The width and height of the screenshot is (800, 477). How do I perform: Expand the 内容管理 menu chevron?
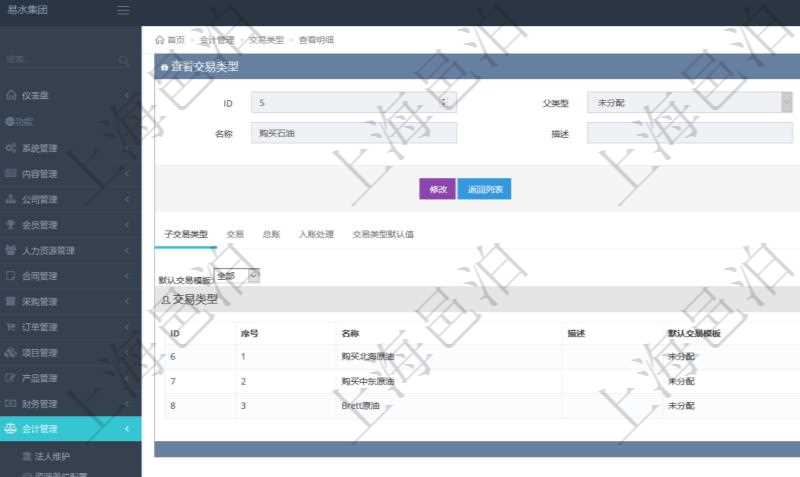click(x=127, y=173)
